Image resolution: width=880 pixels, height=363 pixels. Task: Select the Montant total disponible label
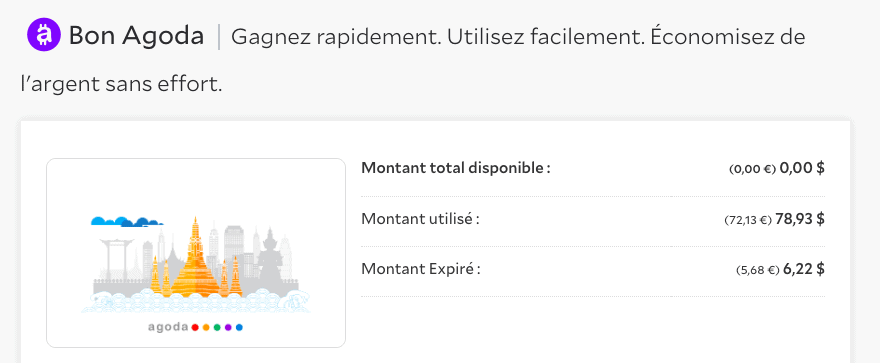tap(456, 168)
